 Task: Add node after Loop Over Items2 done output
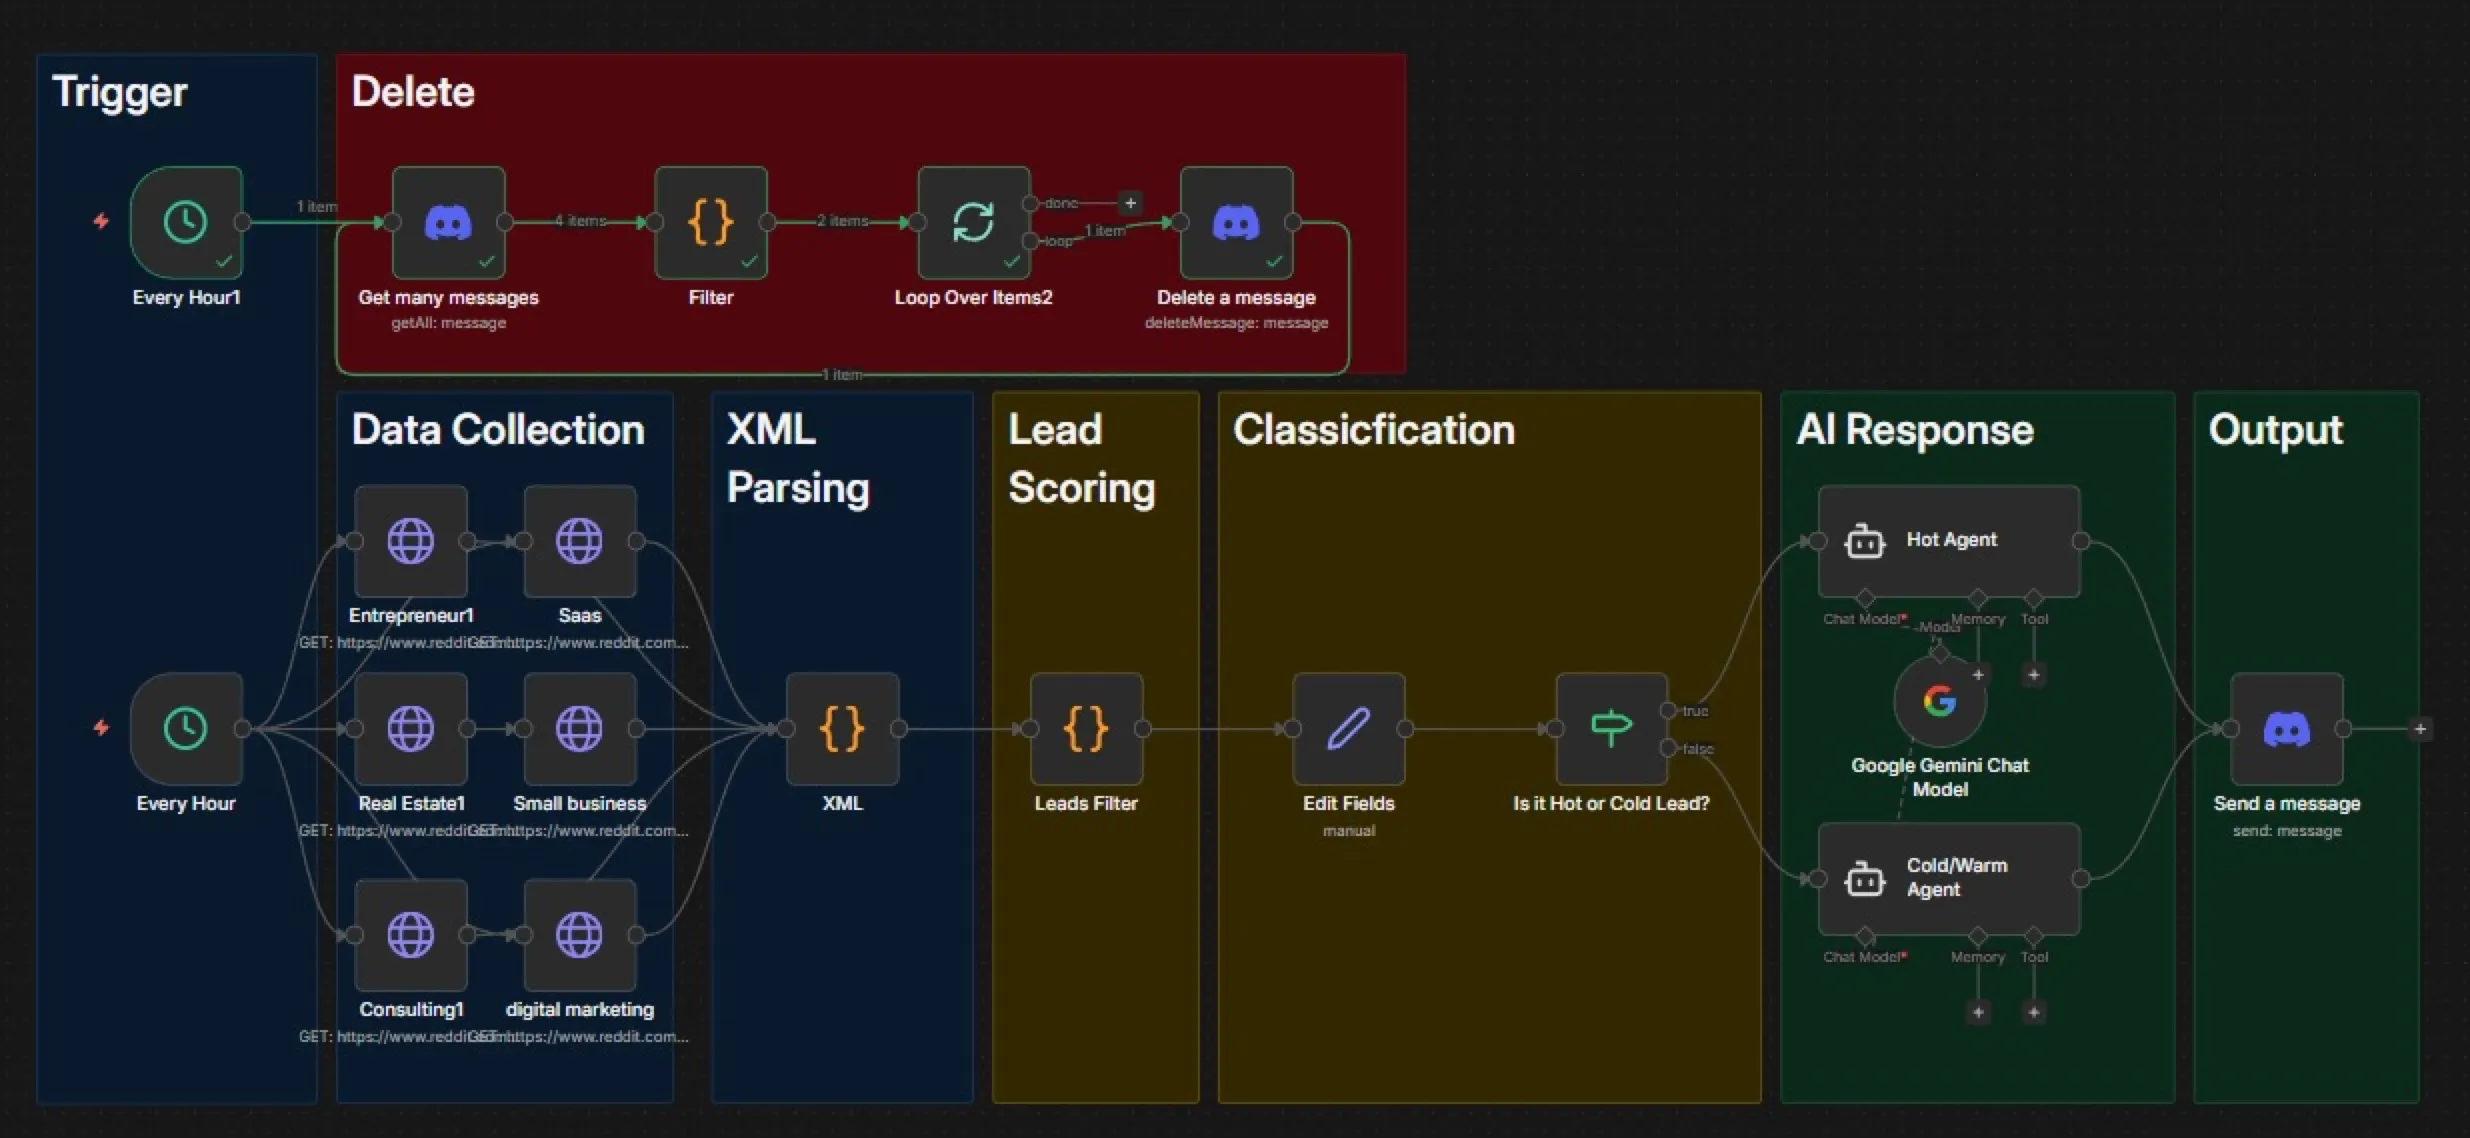[x=1130, y=203]
